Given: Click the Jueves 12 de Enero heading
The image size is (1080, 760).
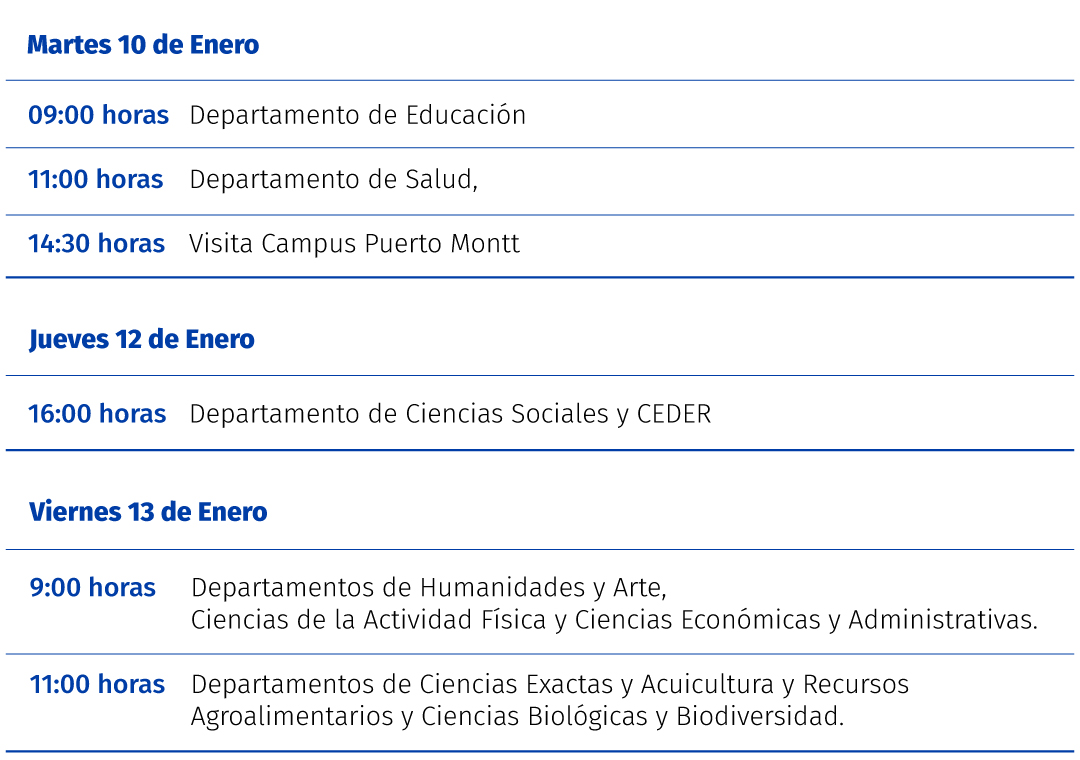Looking at the screenshot, I should 141,340.
